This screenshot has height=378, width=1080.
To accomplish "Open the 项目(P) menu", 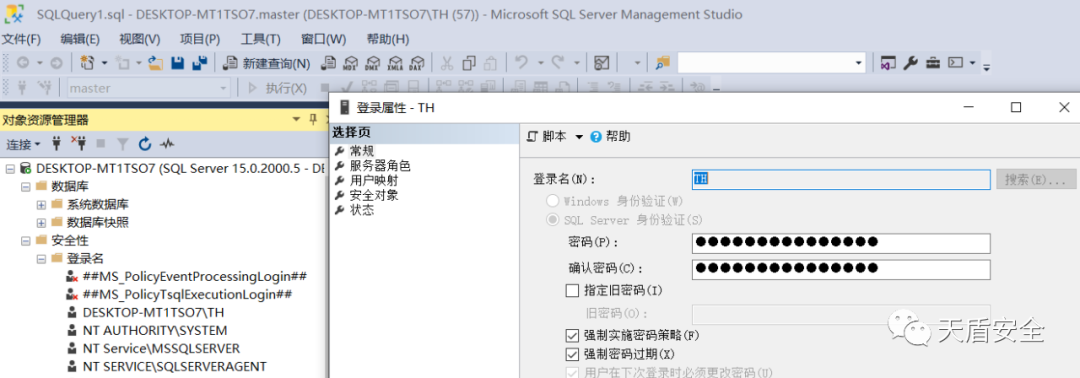I will (x=200, y=39).
